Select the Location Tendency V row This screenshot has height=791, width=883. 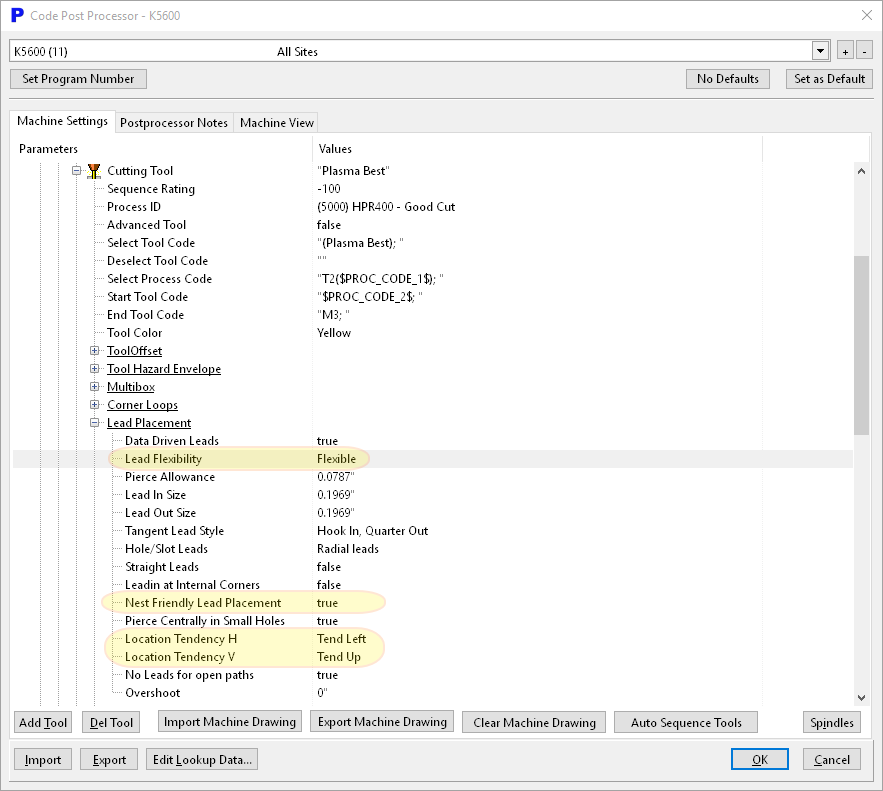432,657
